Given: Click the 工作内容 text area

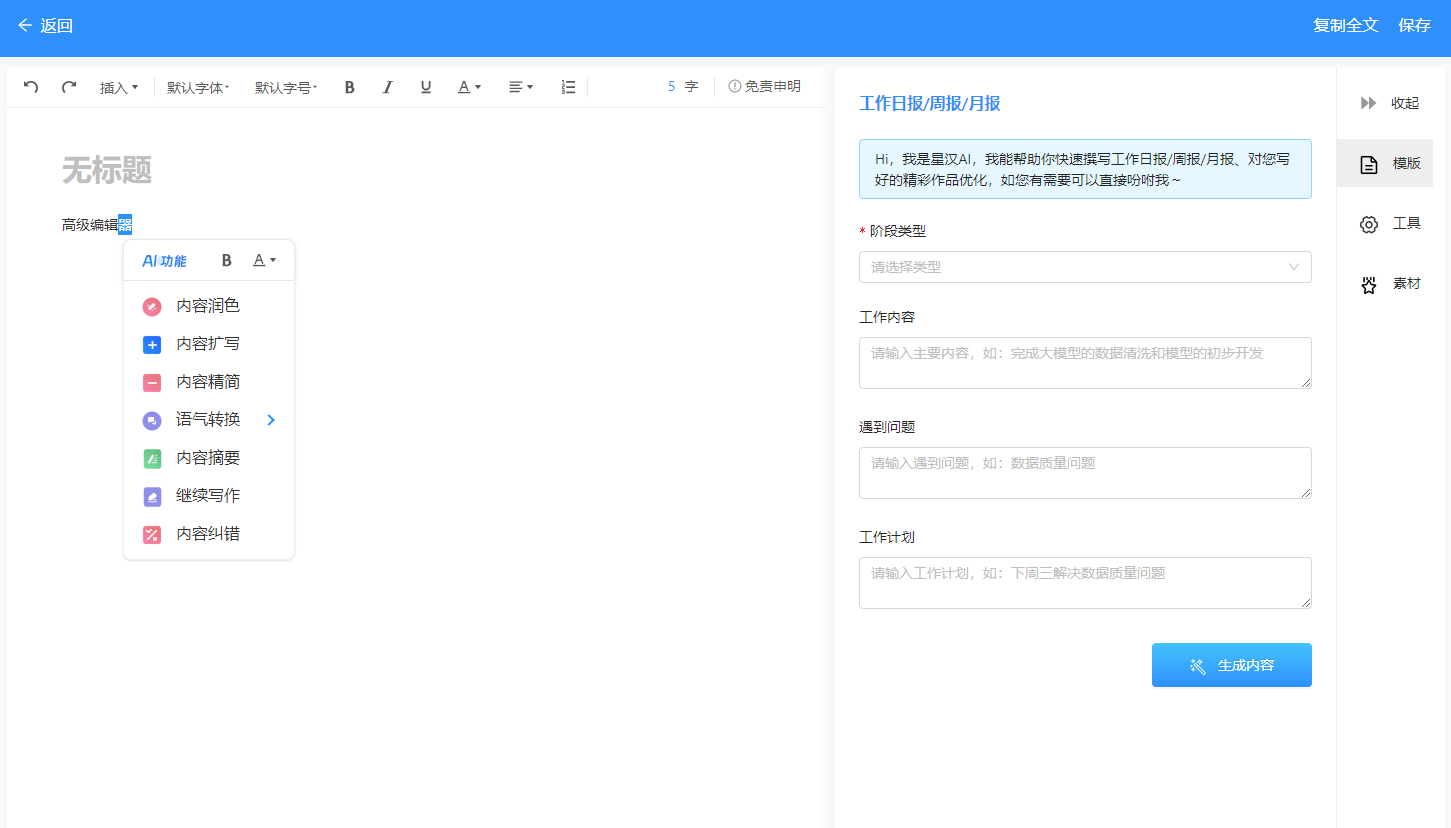Looking at the screenshot, I should click(x=1085, y=363).
